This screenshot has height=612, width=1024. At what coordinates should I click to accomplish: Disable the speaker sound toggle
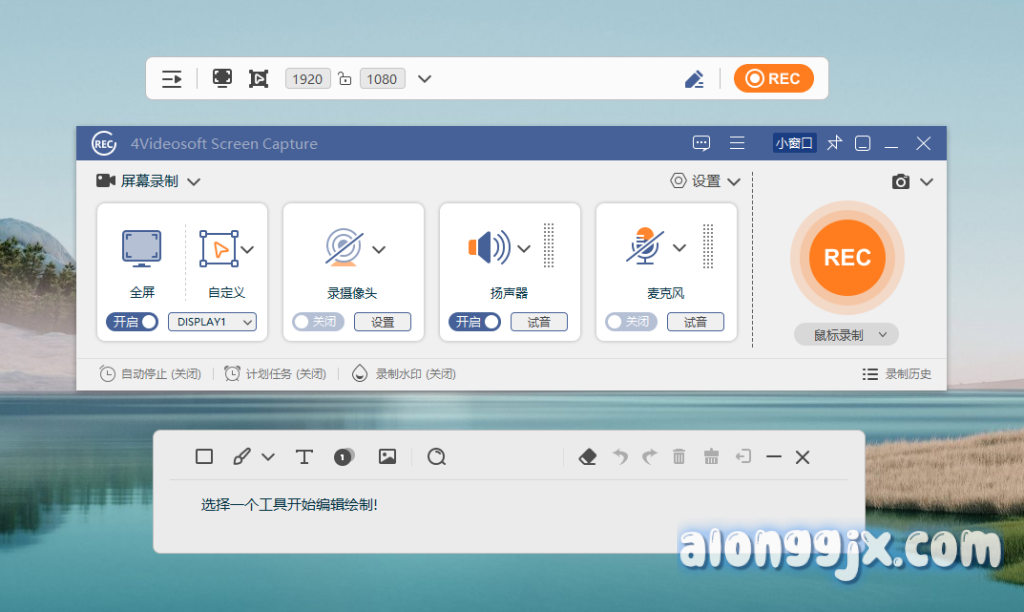(x=475, y=322)
